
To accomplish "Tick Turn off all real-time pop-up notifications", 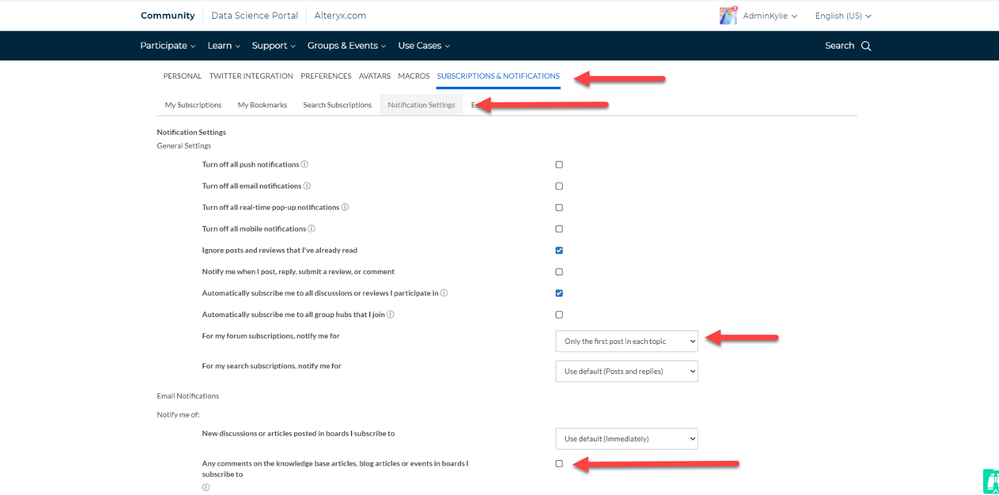I will click(x=559, y=208).
